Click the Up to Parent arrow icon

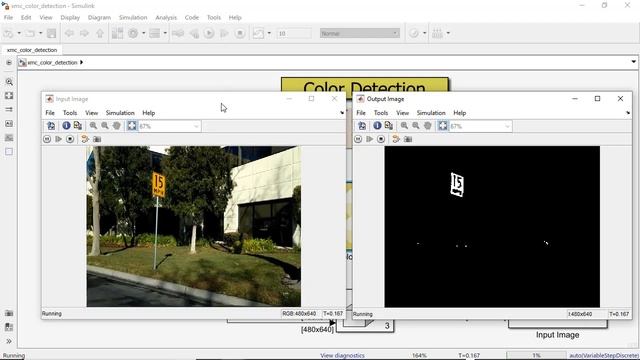(x=100, y=33)
